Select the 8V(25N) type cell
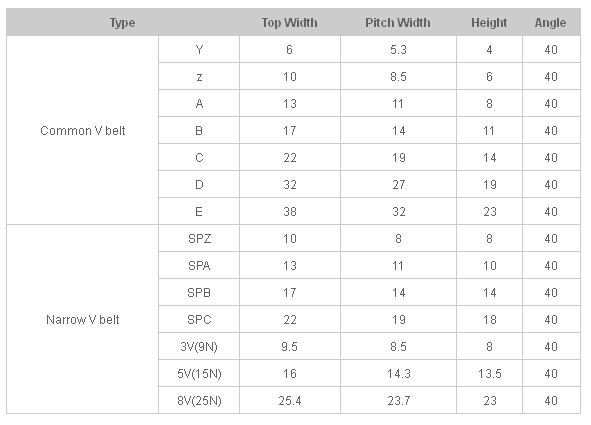 click(x=199, y=401)
